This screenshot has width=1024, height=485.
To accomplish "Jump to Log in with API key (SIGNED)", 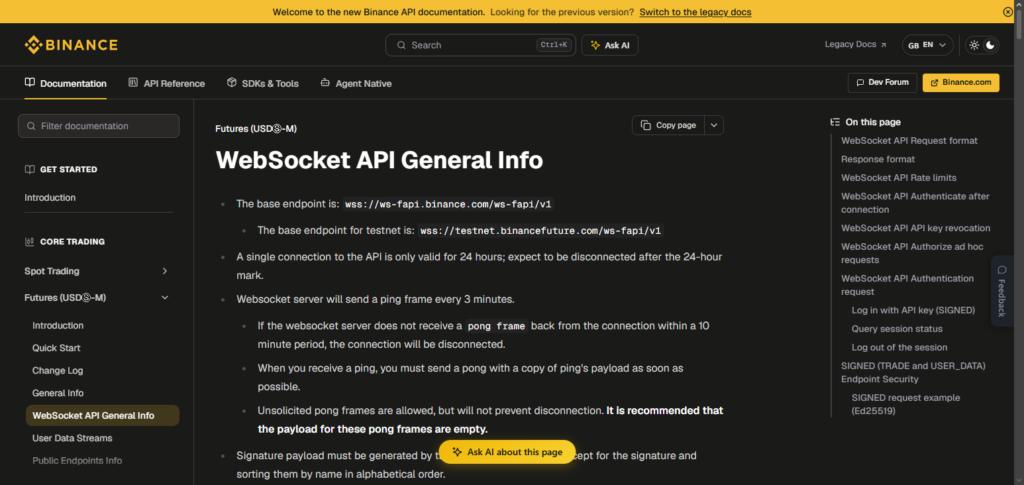I will pyautogui.click(x=913, y=310).
